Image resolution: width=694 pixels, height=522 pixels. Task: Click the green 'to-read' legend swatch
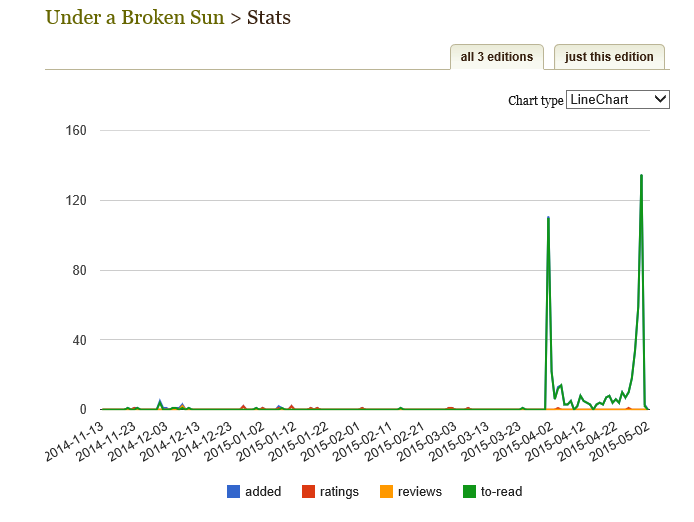[467, 491]
